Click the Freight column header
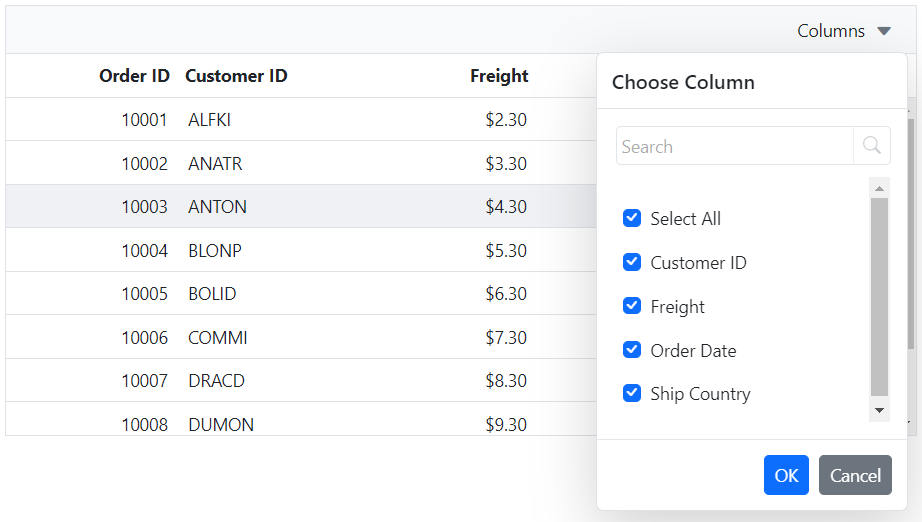This screenshot has width=922, height=522. click(499, 76)
